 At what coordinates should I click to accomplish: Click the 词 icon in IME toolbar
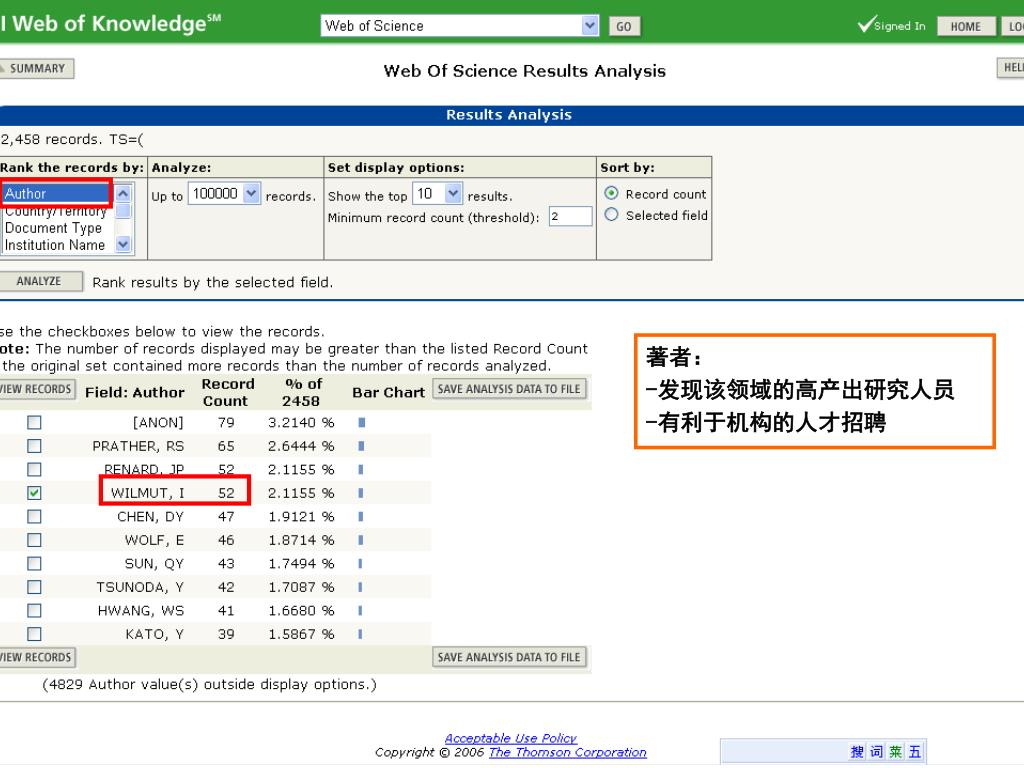coord(876,752)
